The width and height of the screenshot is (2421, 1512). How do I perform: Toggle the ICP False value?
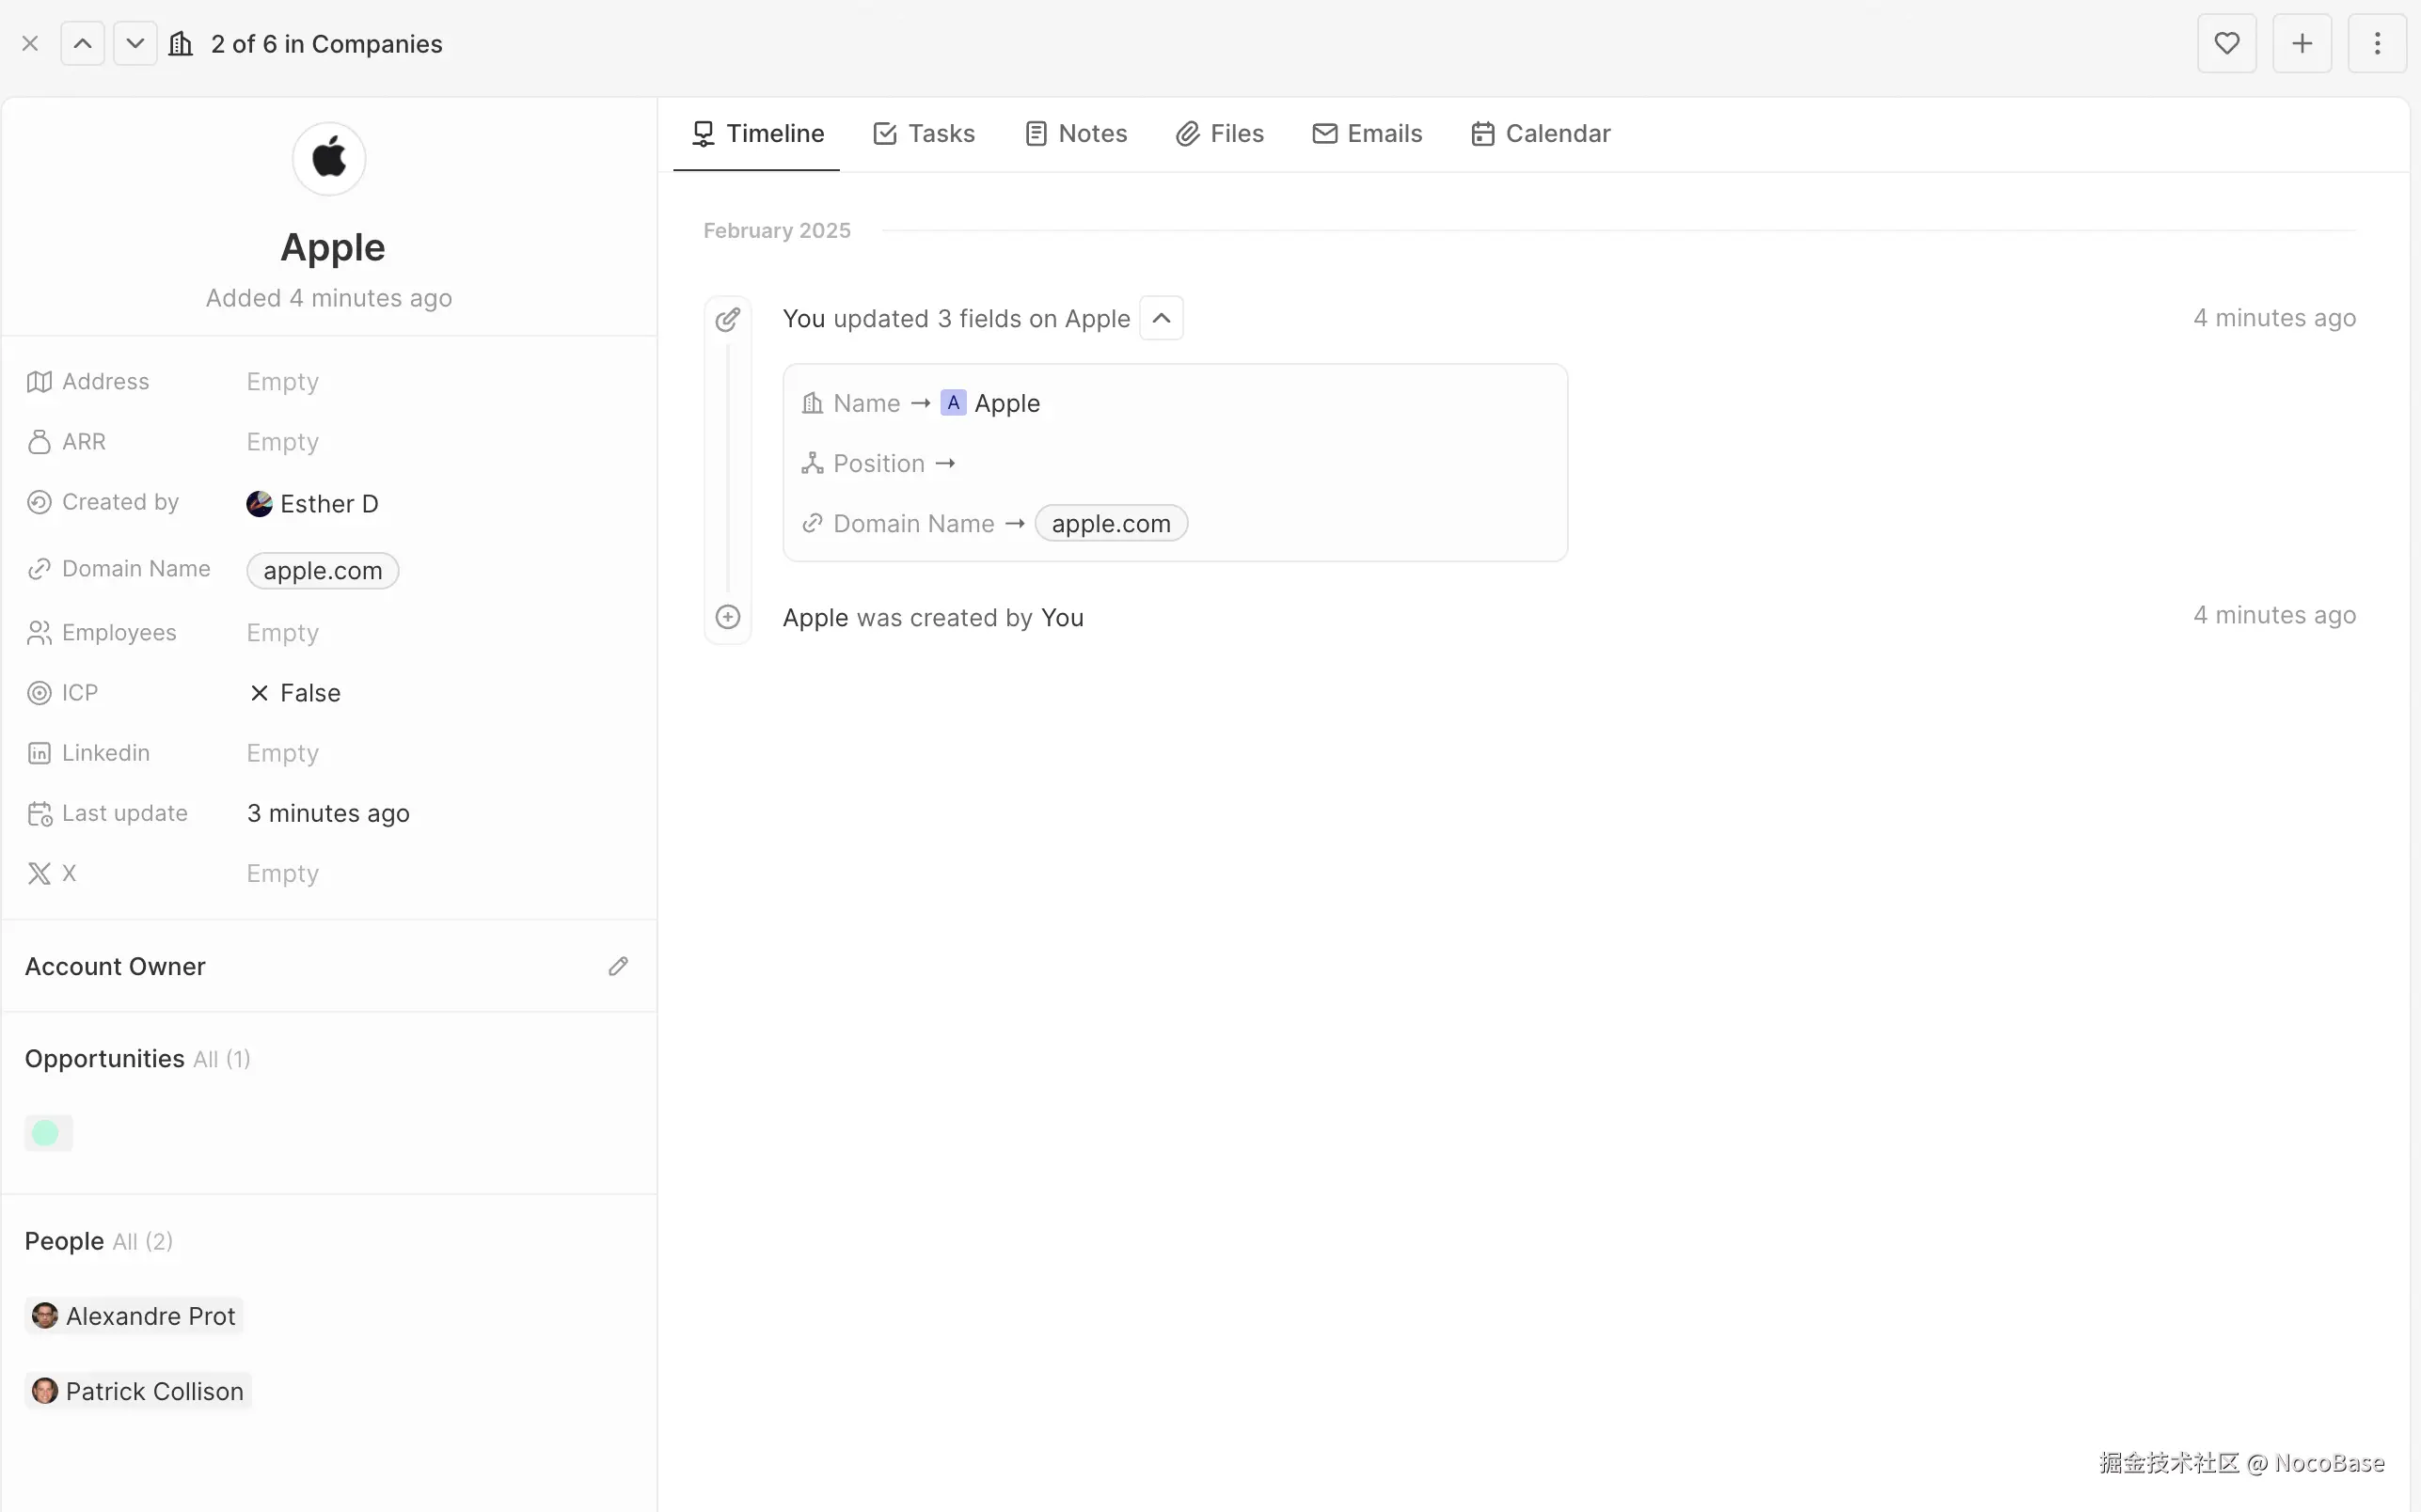tap(295, 693)
